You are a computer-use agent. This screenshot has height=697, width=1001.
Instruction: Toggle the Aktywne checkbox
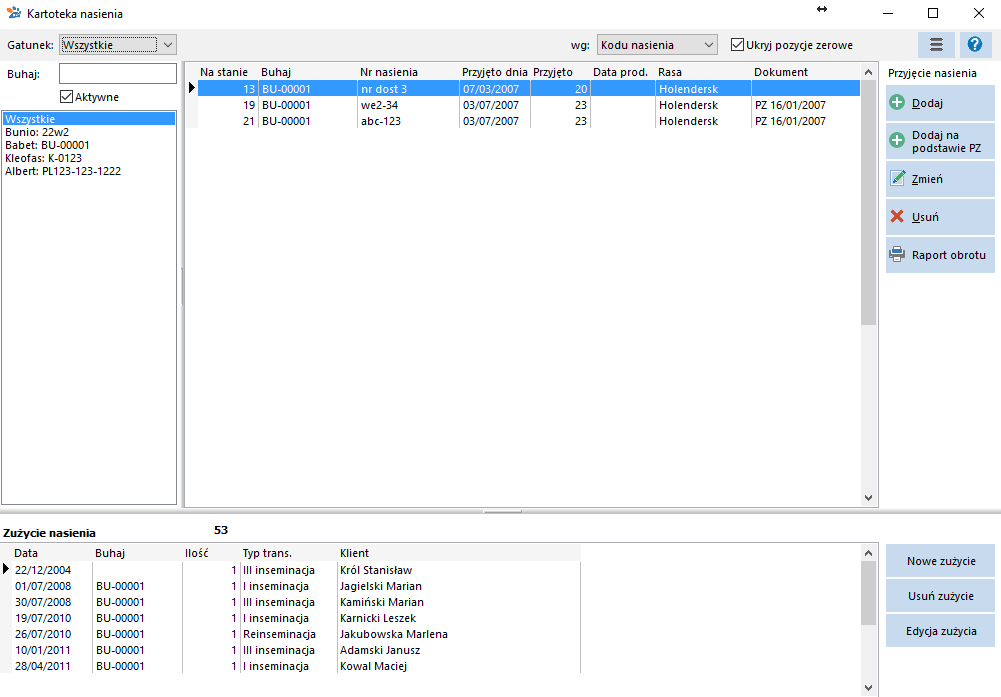coord(66,97)
